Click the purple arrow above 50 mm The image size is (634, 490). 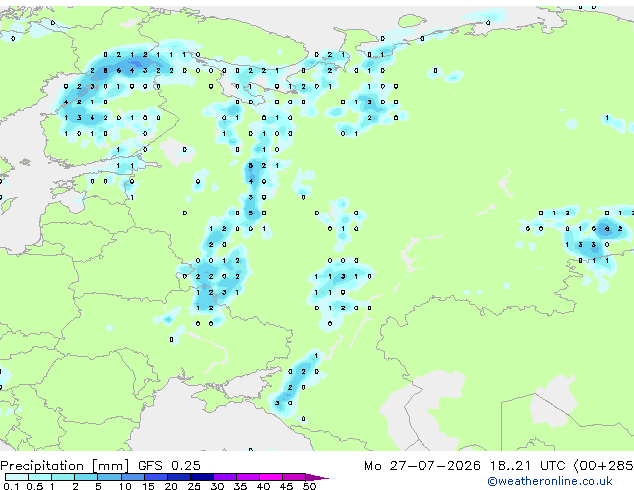tap(317, 477)
